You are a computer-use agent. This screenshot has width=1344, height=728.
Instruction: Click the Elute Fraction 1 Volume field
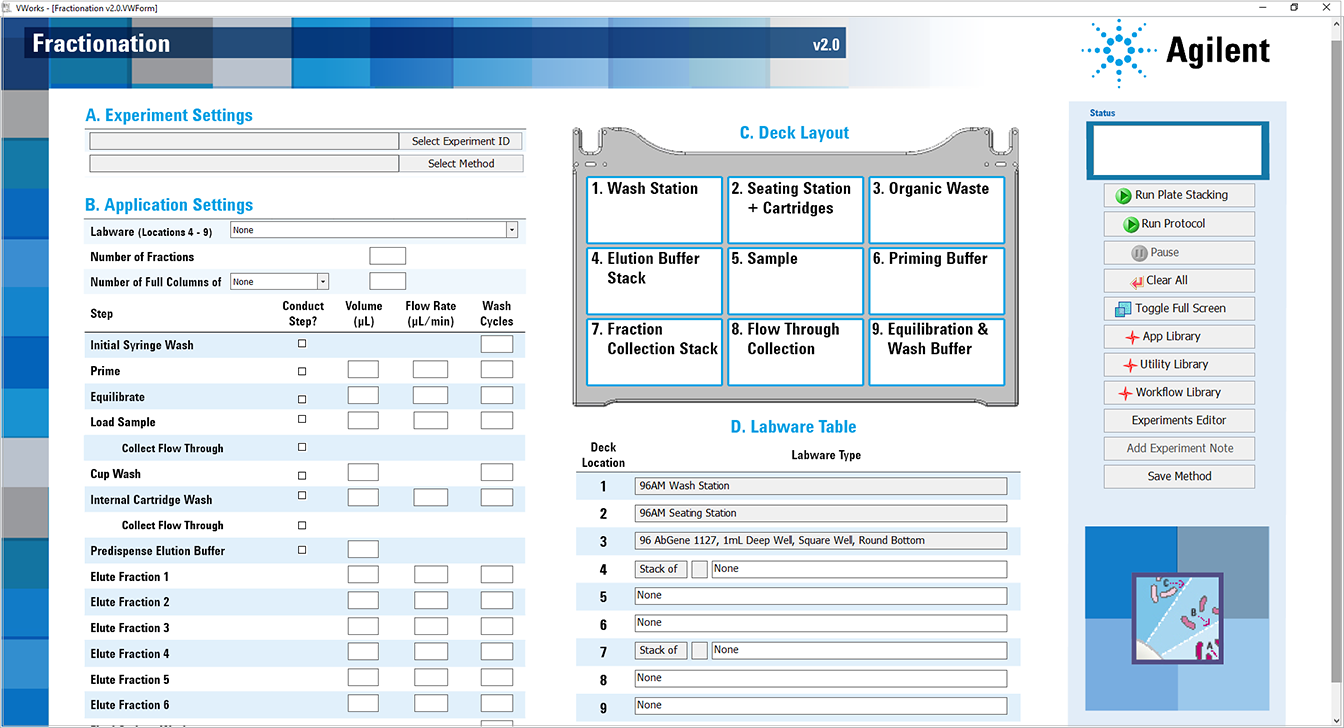(x=363, y=575)
